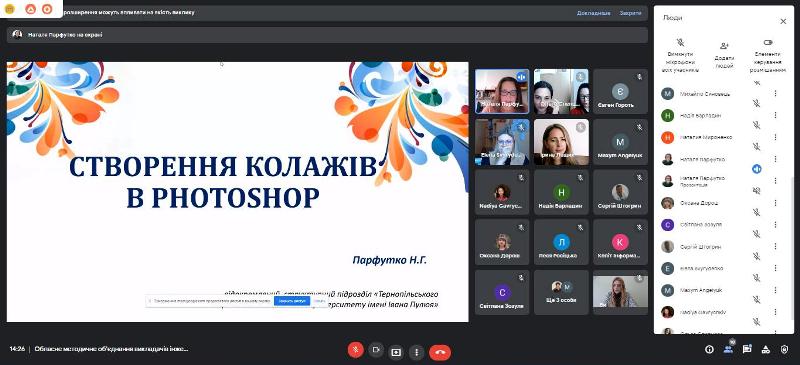Toggle the people panel icon in the bottom bar
This screenshot has width=800, height=365.
(x=728, y=349)
